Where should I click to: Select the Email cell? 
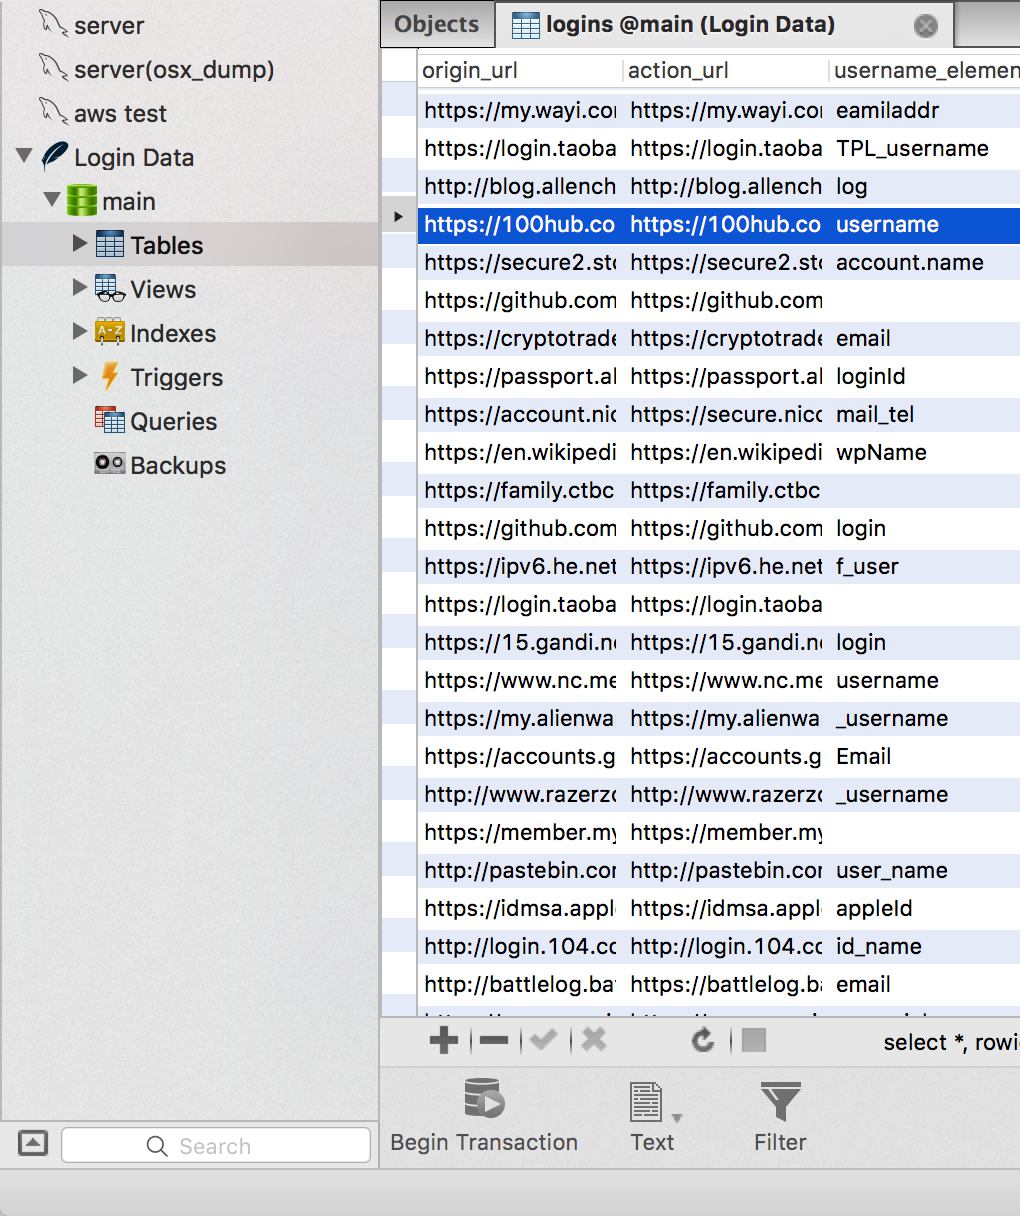[x=925, y=756]
